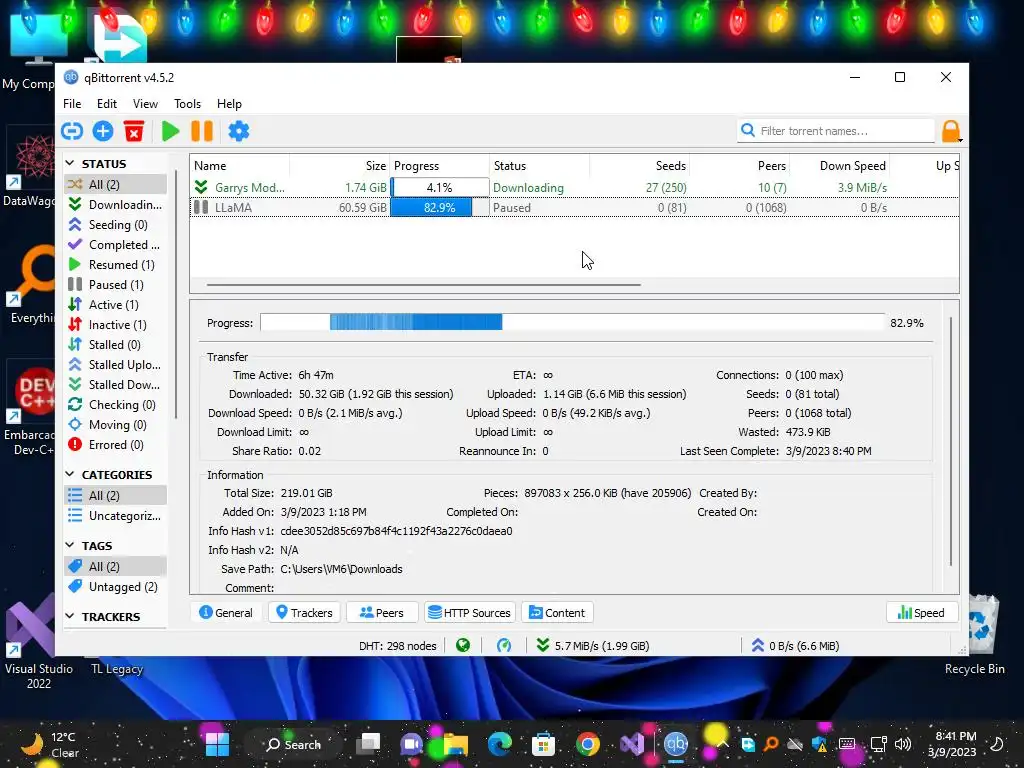Click the pieces progress bar in details

click(572, 322)
